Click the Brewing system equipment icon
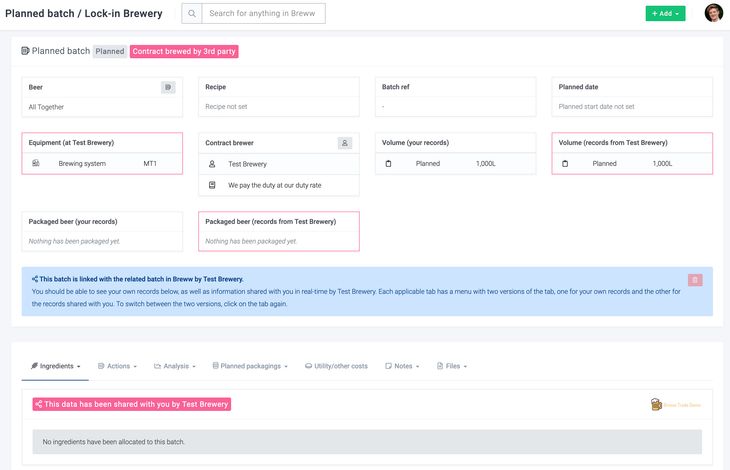Screen dimensions: 730x470 click(36, 163)
